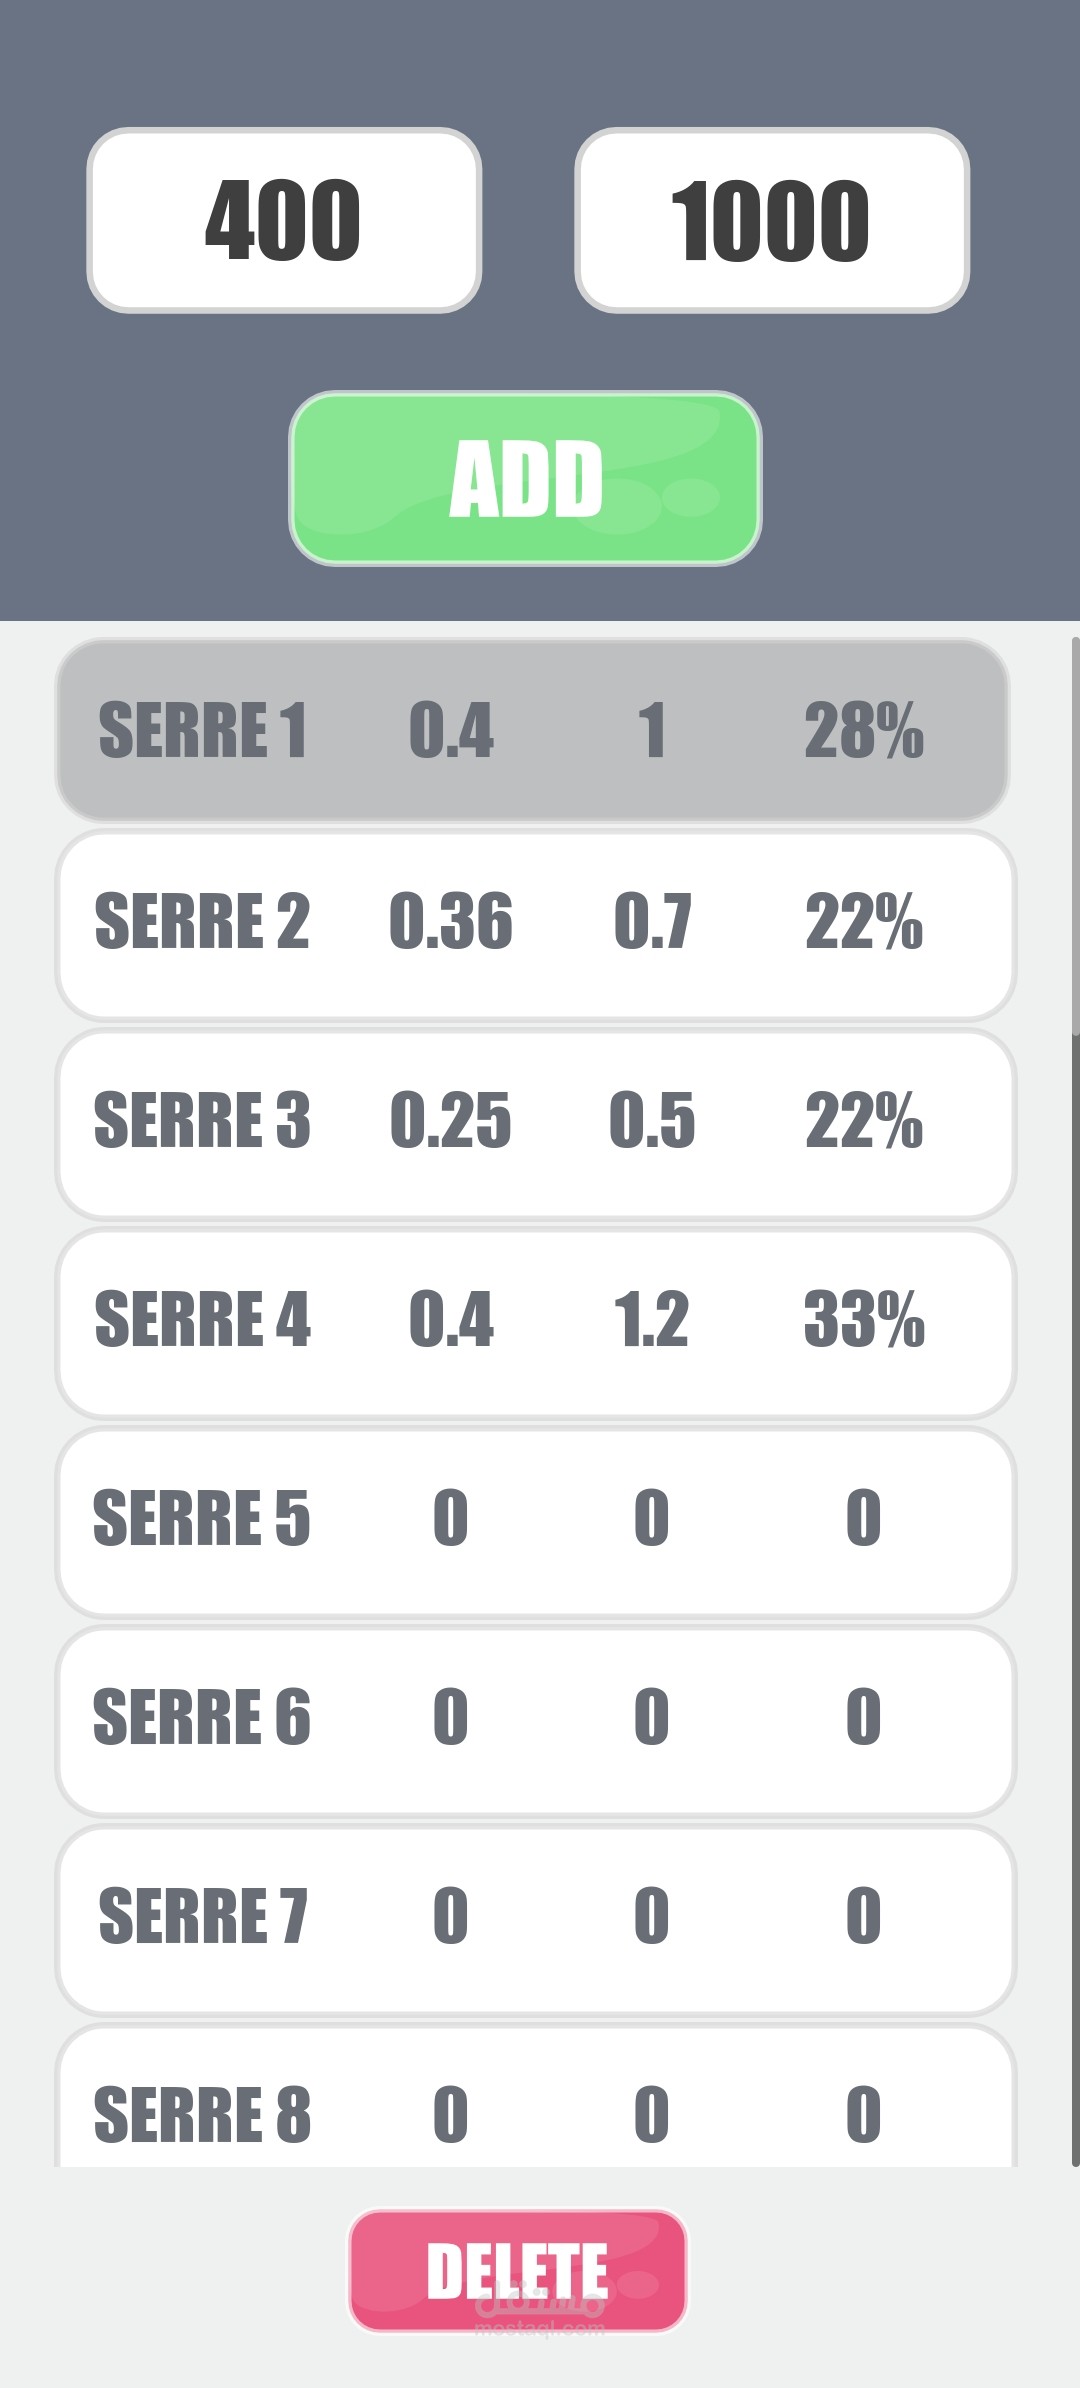Image resolution: width=1080 pixels, height=2388 pixels.
Task: Select the SERRE 6 row
Action: point(535,1719)
